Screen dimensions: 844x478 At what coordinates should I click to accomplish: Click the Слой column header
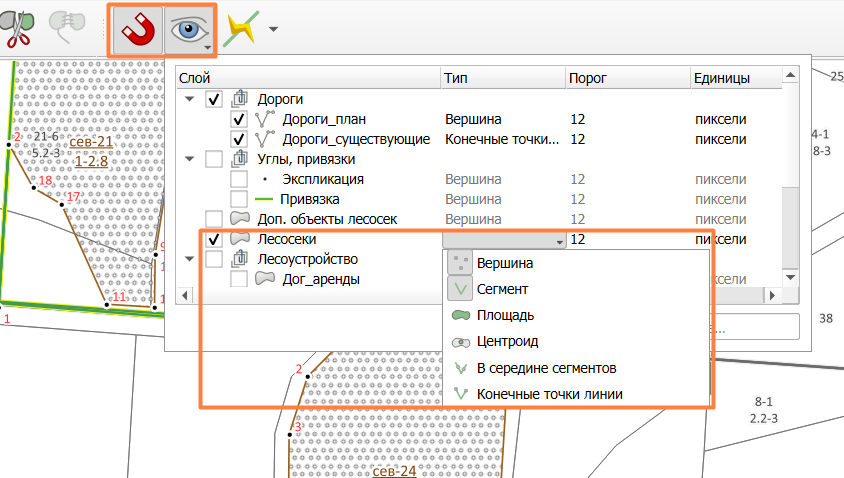point(309,78)
